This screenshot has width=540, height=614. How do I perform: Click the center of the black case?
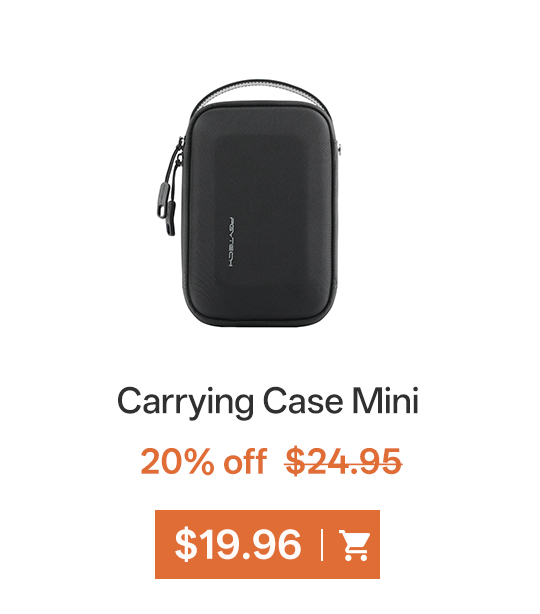click(x=260, y=213)
